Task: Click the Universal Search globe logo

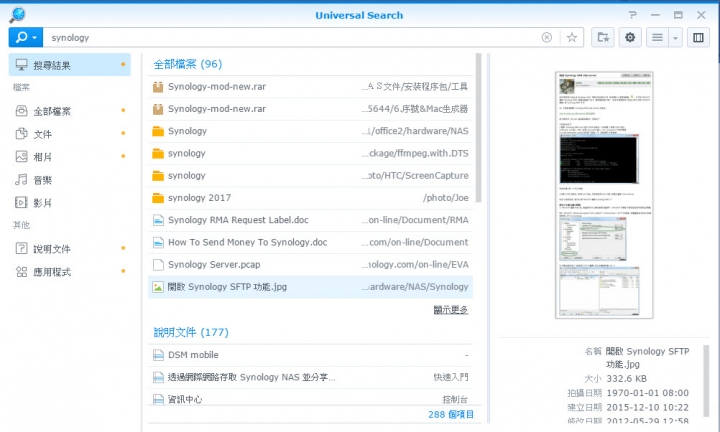Action: pos(17,14)
